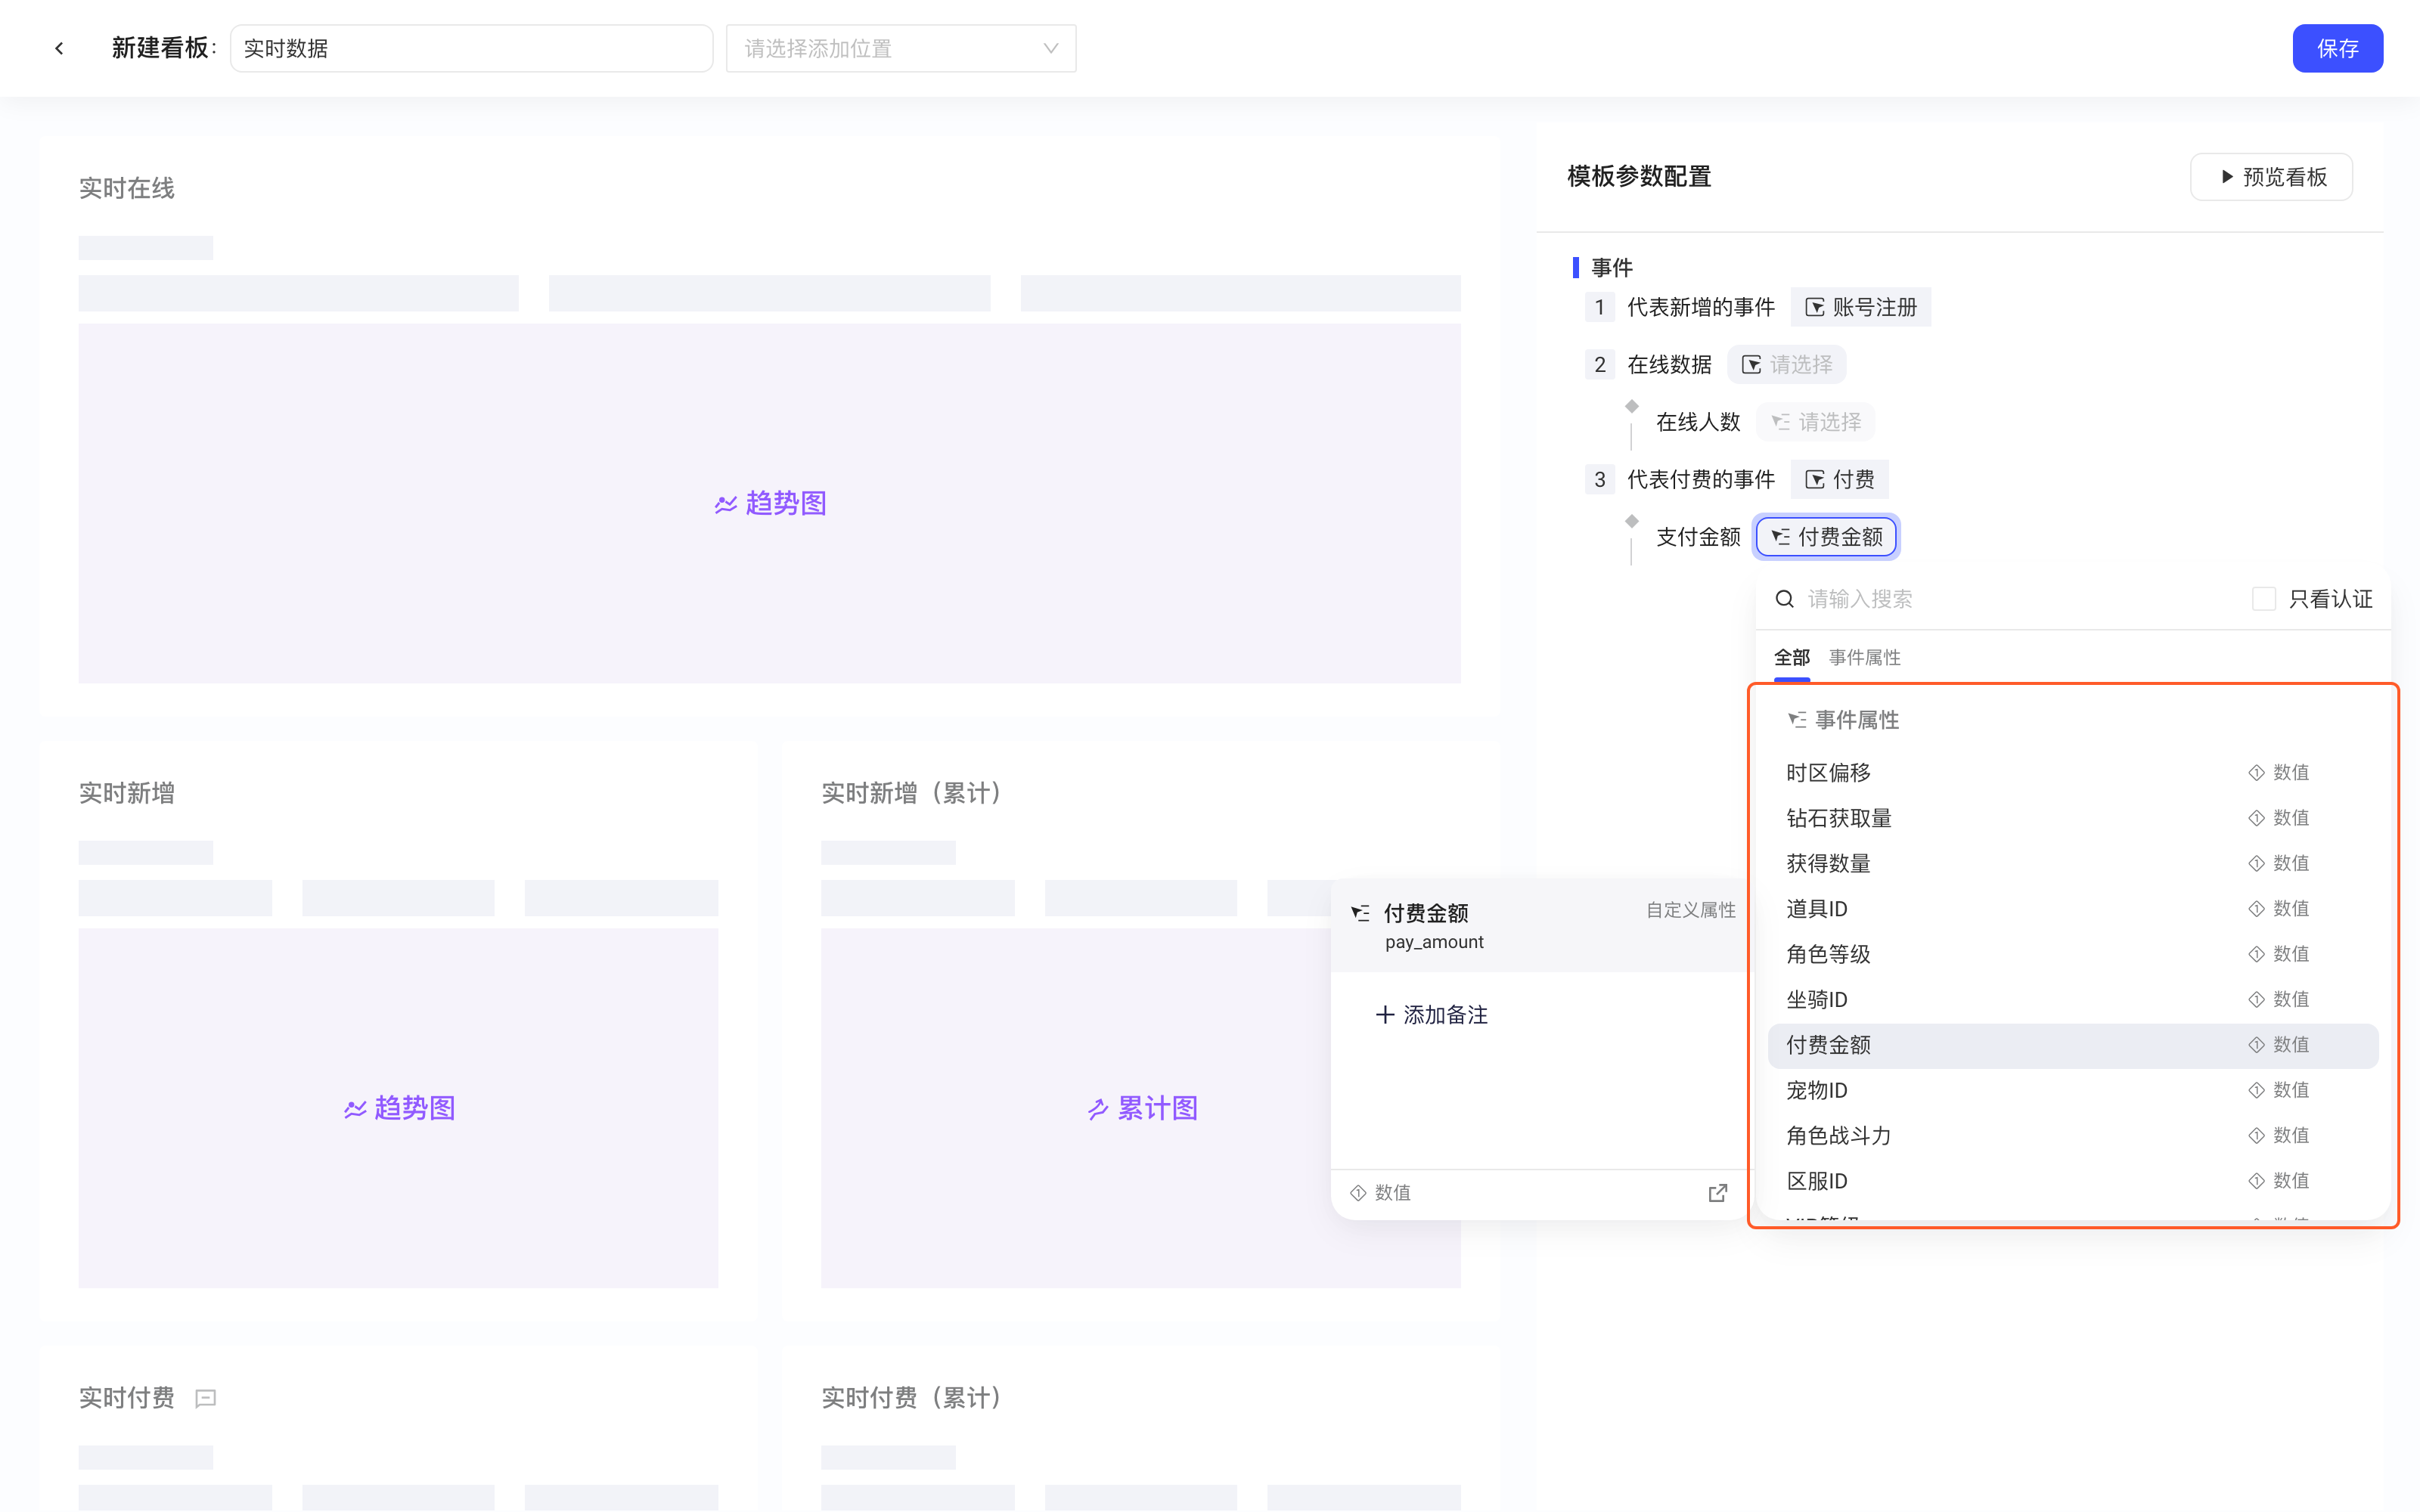Select 时区偏移 from the property list
Screen dimensions: 2420x1512
[x=2073, y=773]
